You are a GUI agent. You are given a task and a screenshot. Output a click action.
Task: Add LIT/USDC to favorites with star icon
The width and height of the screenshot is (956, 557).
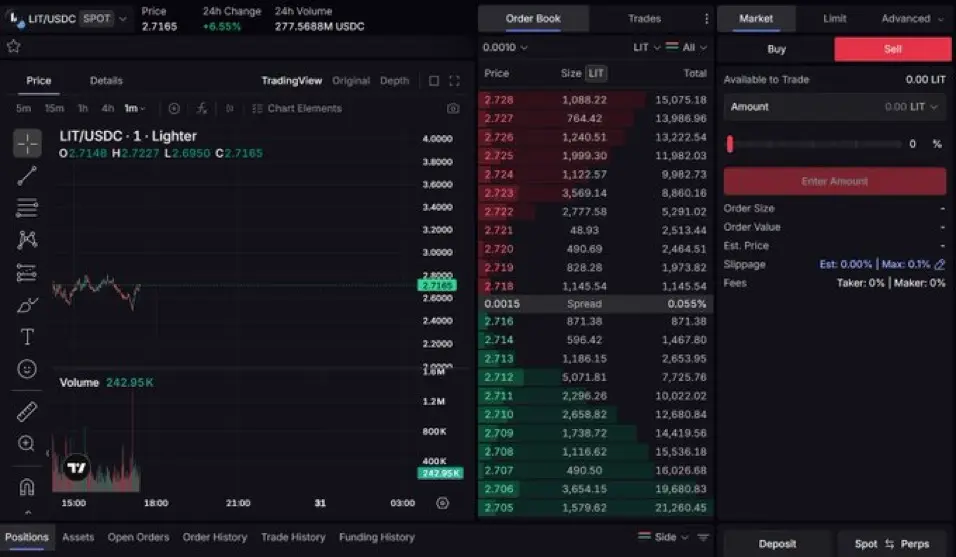point(13,46)
